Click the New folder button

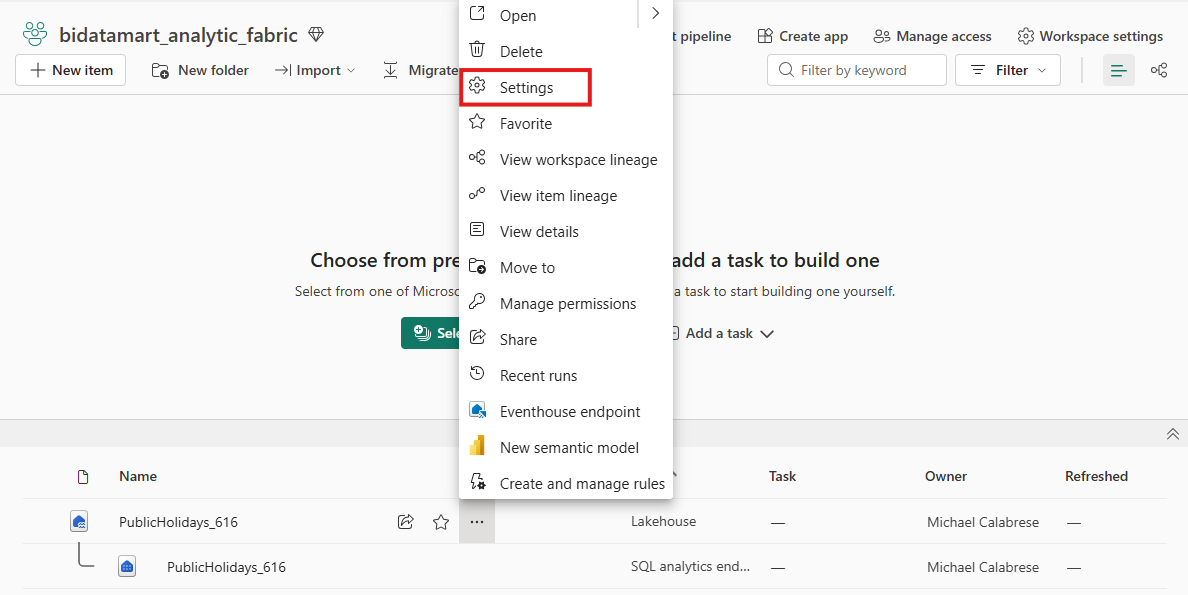[200, 70]
